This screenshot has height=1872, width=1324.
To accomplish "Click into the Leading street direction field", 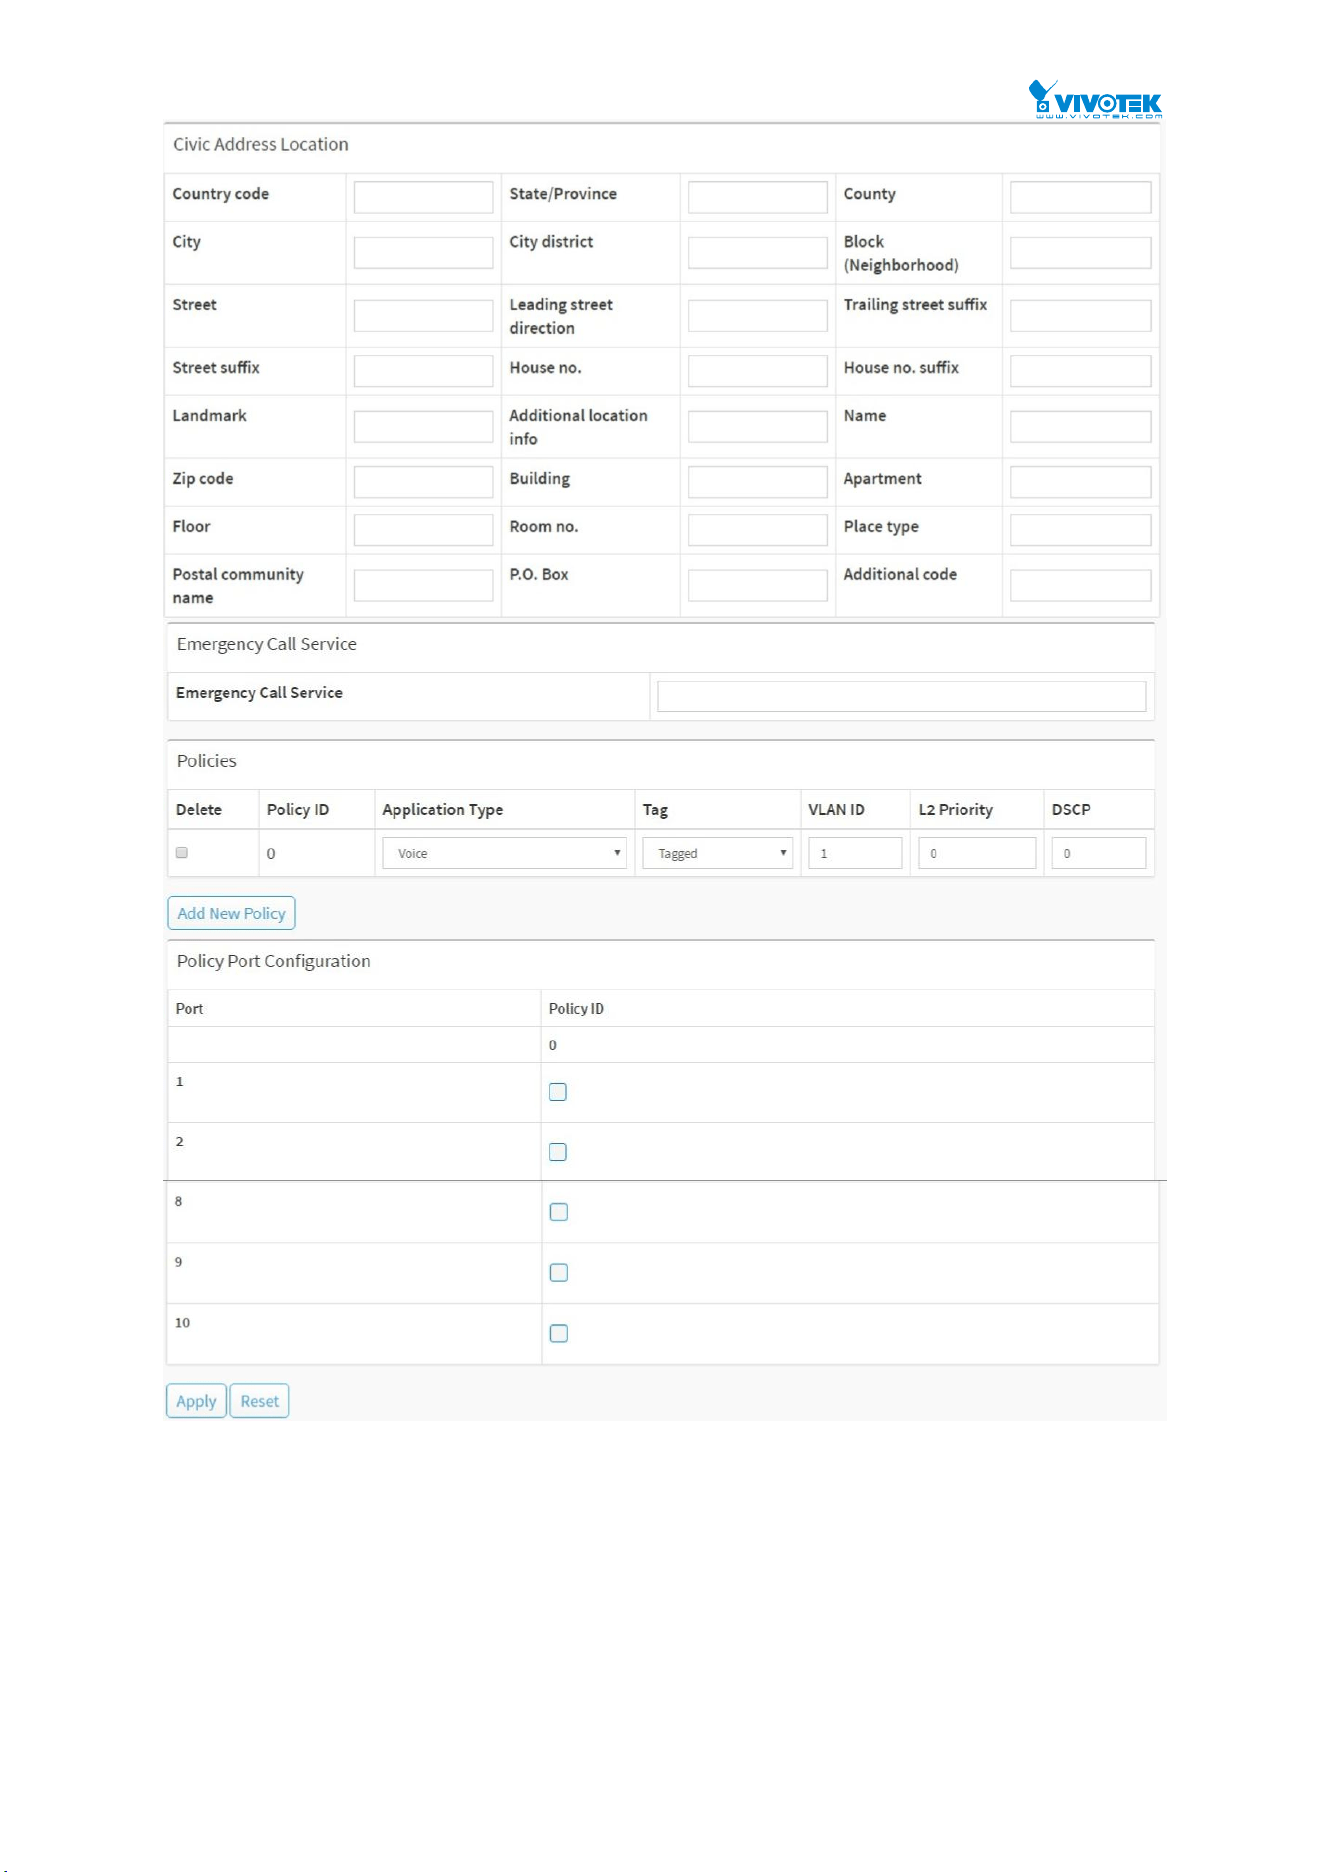I will click(x=758, y=316).
